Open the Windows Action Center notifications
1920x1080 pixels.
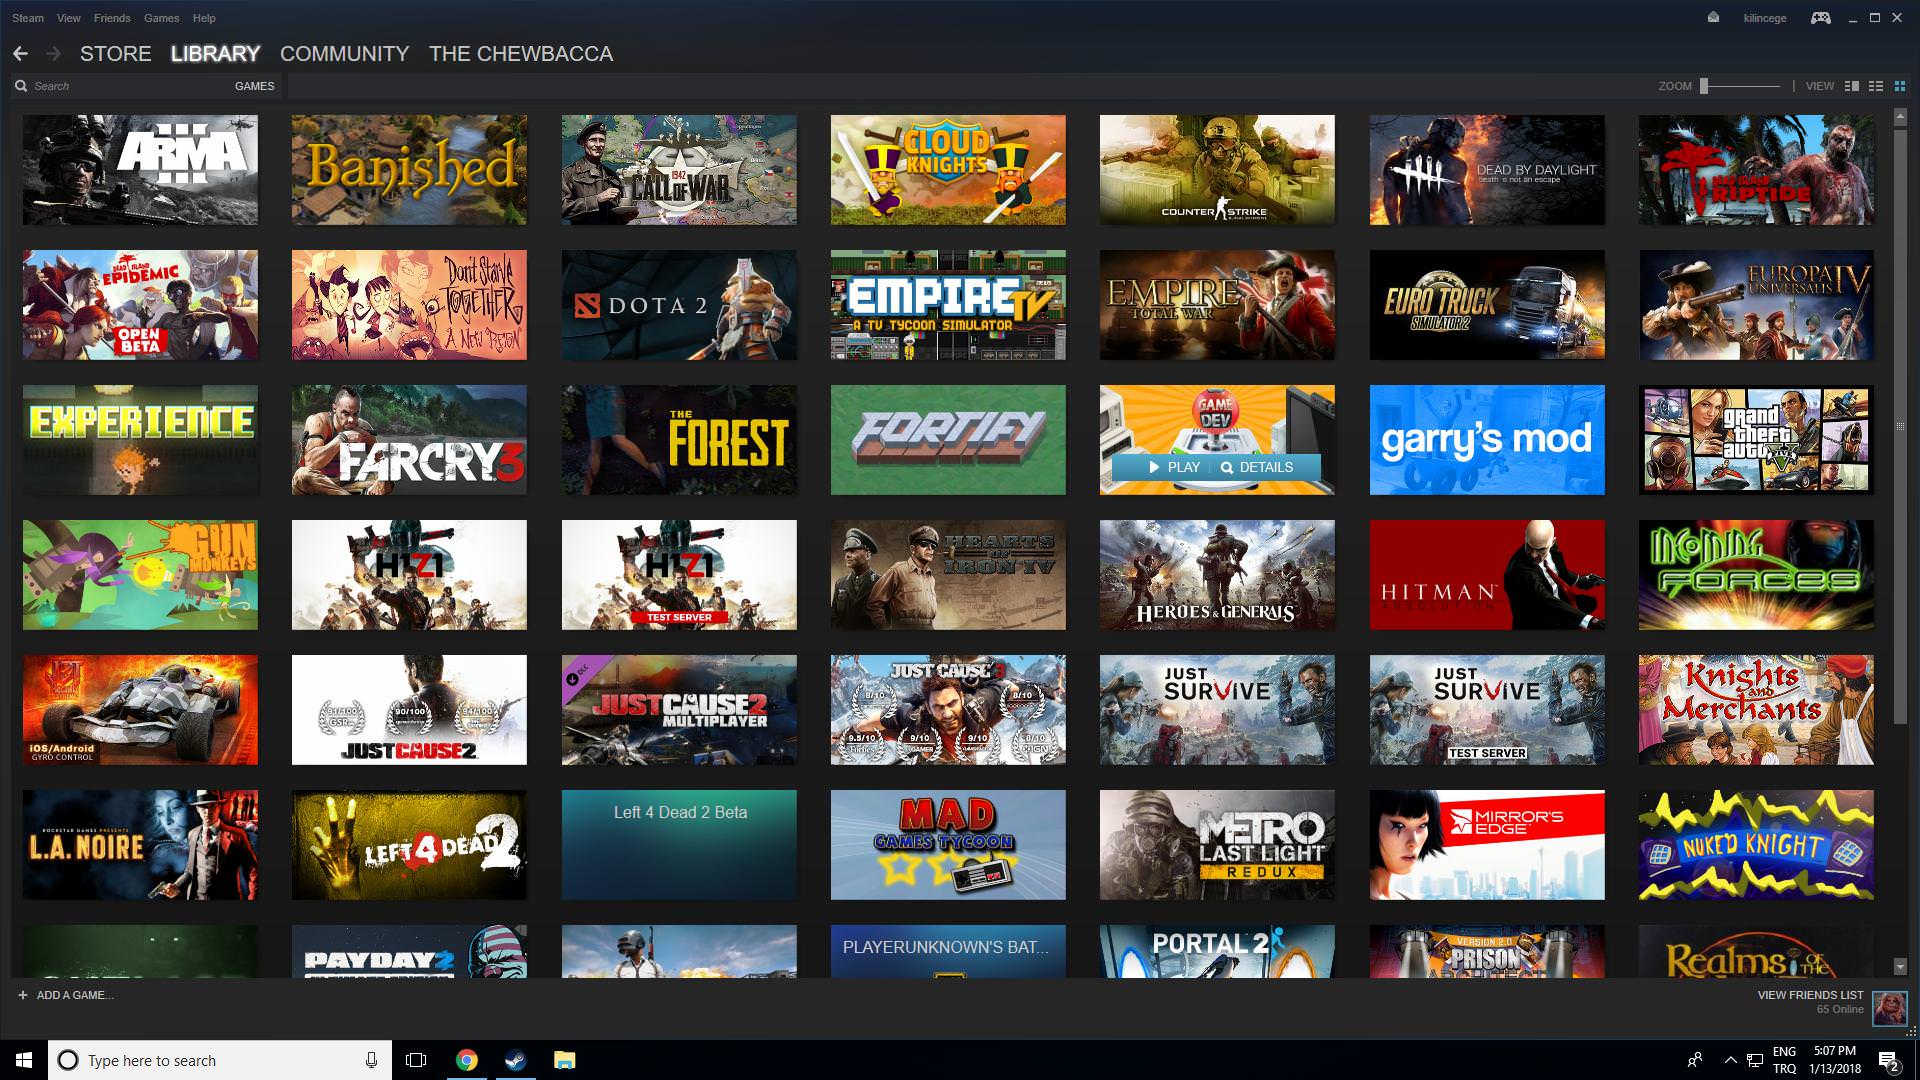click(1888, 1060)
